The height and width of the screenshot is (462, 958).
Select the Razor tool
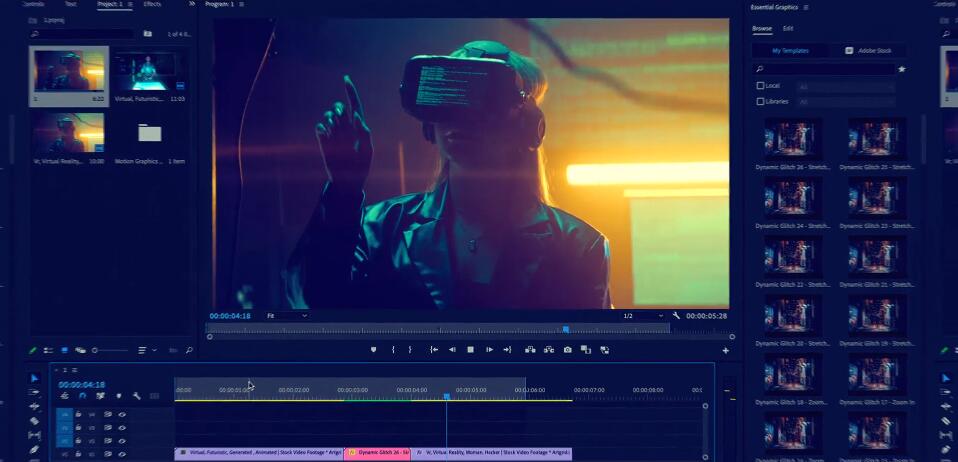(x=34, y=421)
